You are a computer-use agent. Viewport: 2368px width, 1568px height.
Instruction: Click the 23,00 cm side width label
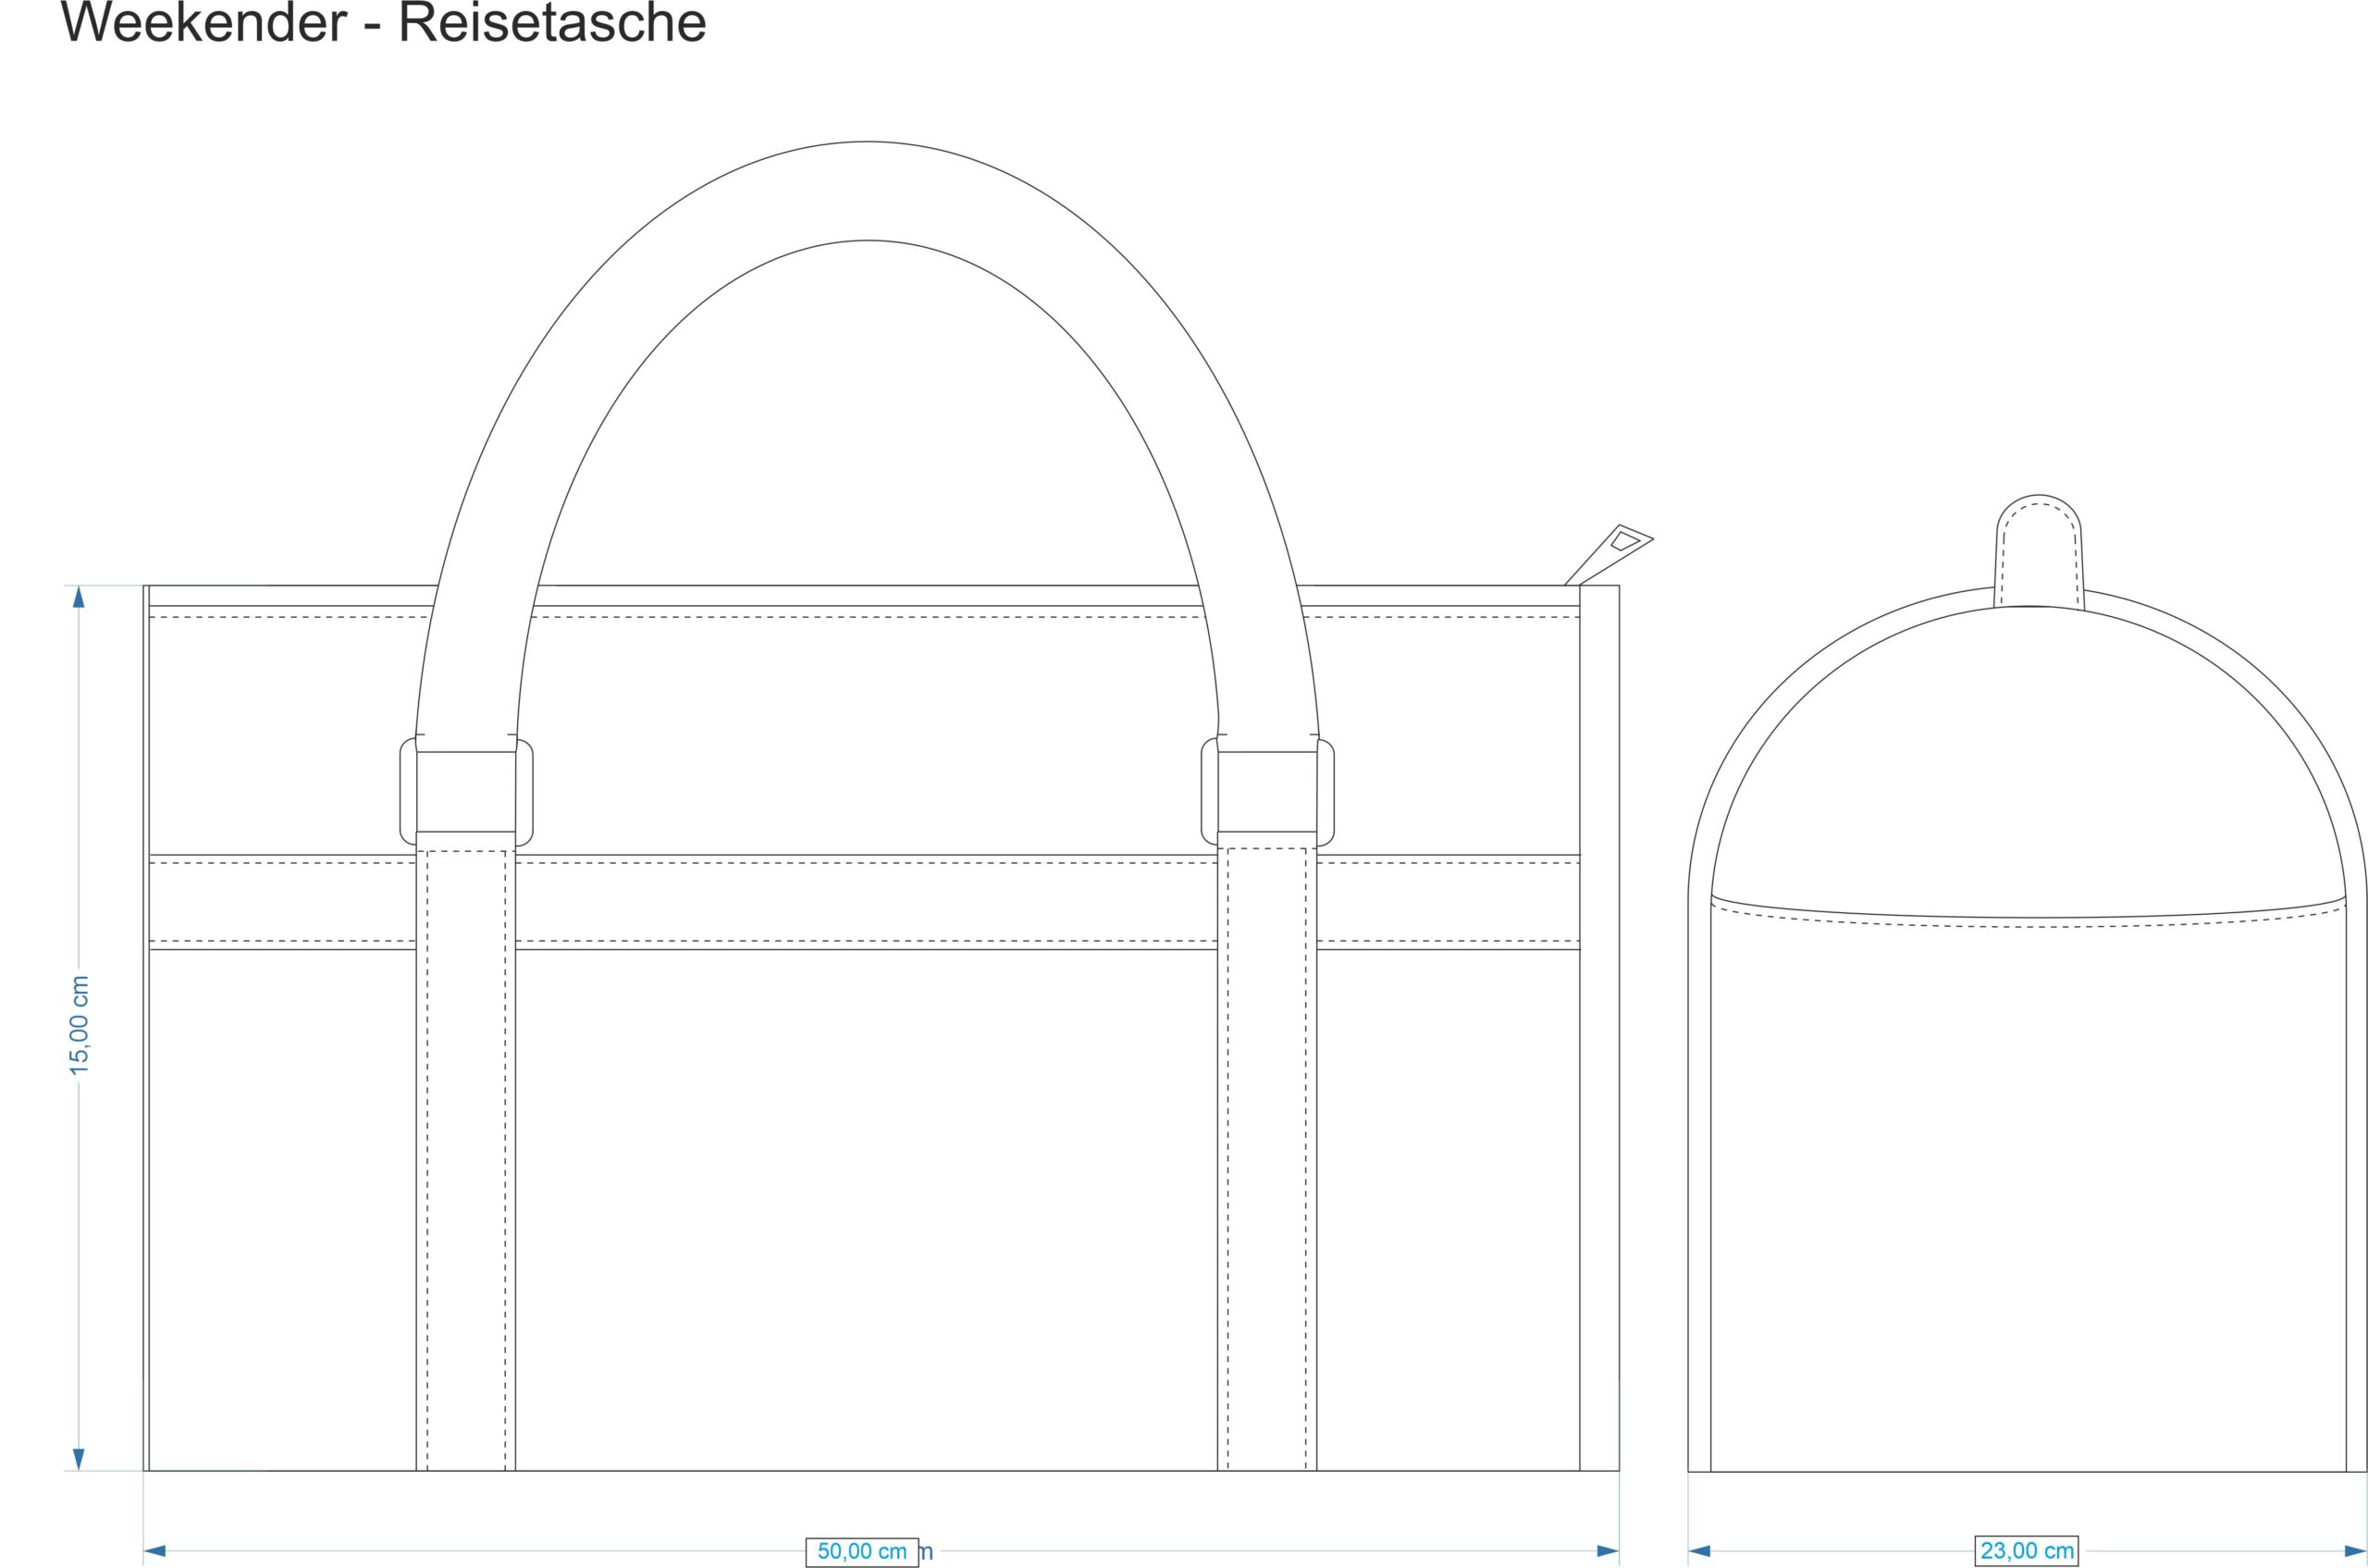tap(2027, 1550)
